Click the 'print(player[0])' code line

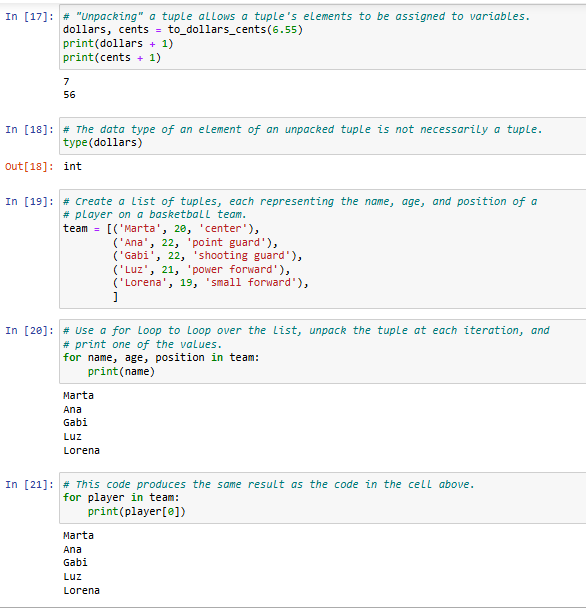click(137, 512)
